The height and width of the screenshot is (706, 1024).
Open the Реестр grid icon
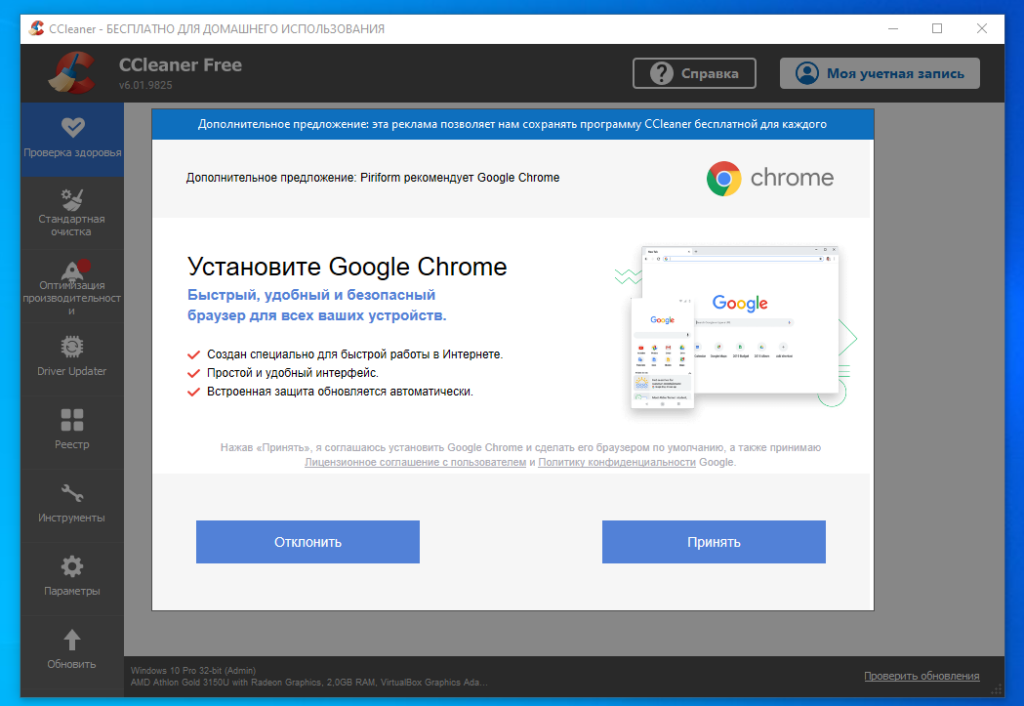click(x=72, y=420)
